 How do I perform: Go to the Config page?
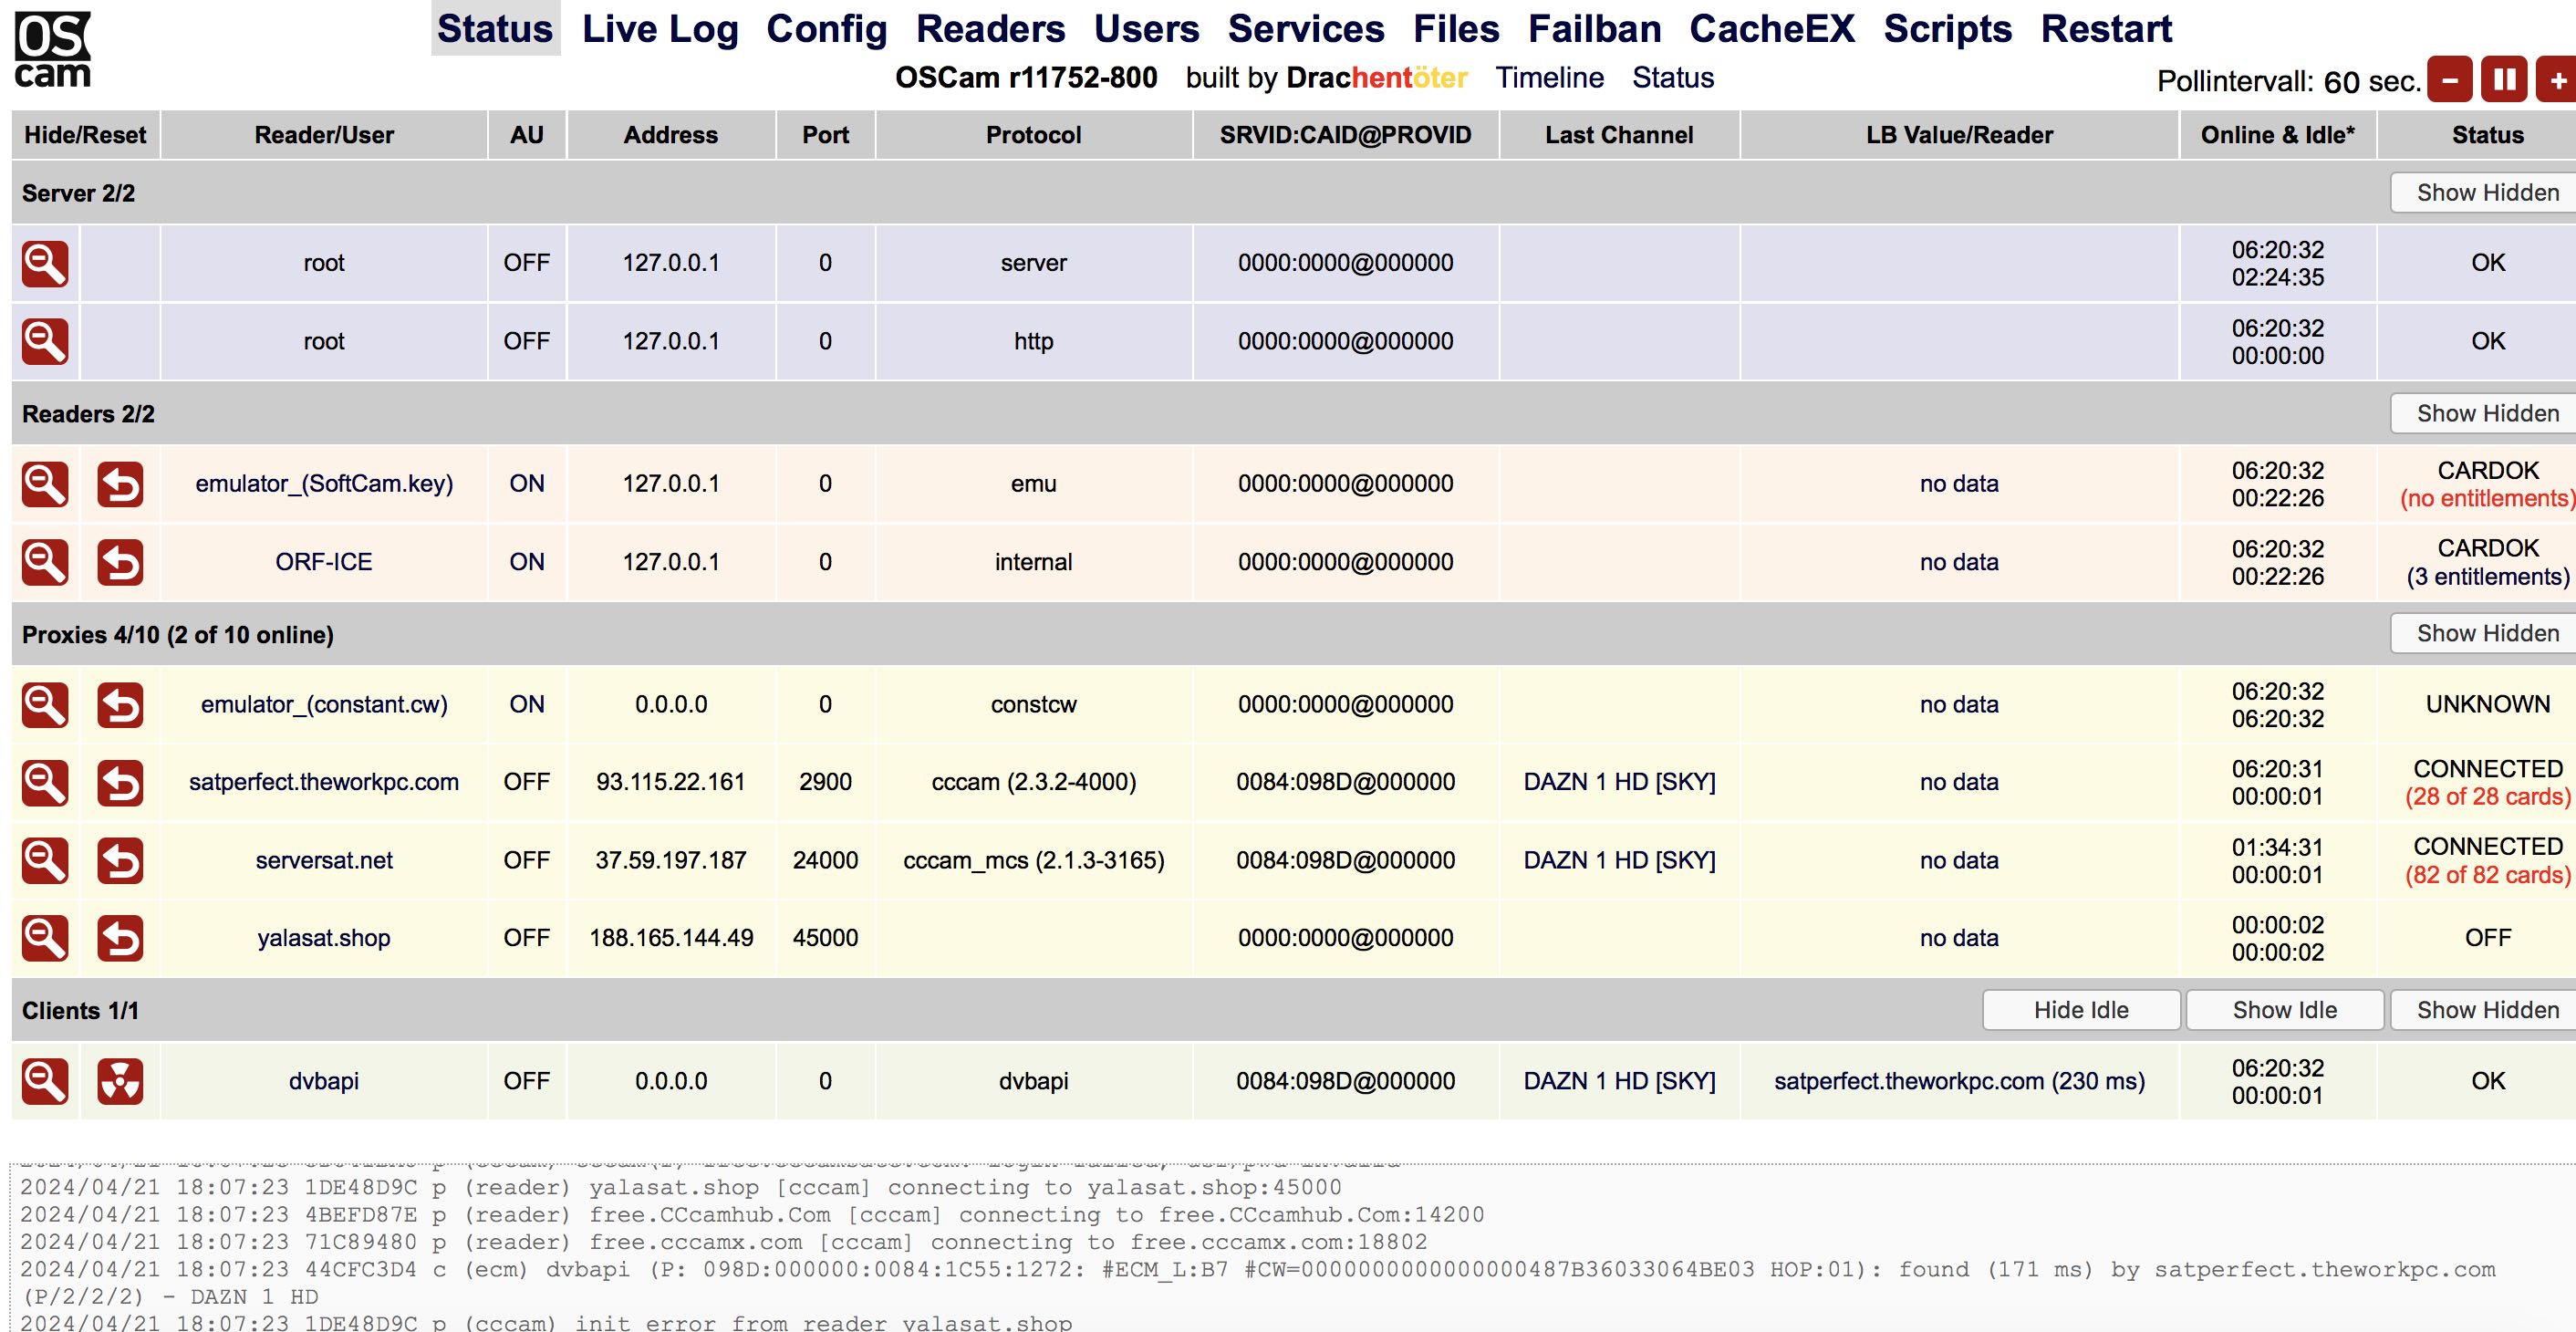(x=826, y=29)
